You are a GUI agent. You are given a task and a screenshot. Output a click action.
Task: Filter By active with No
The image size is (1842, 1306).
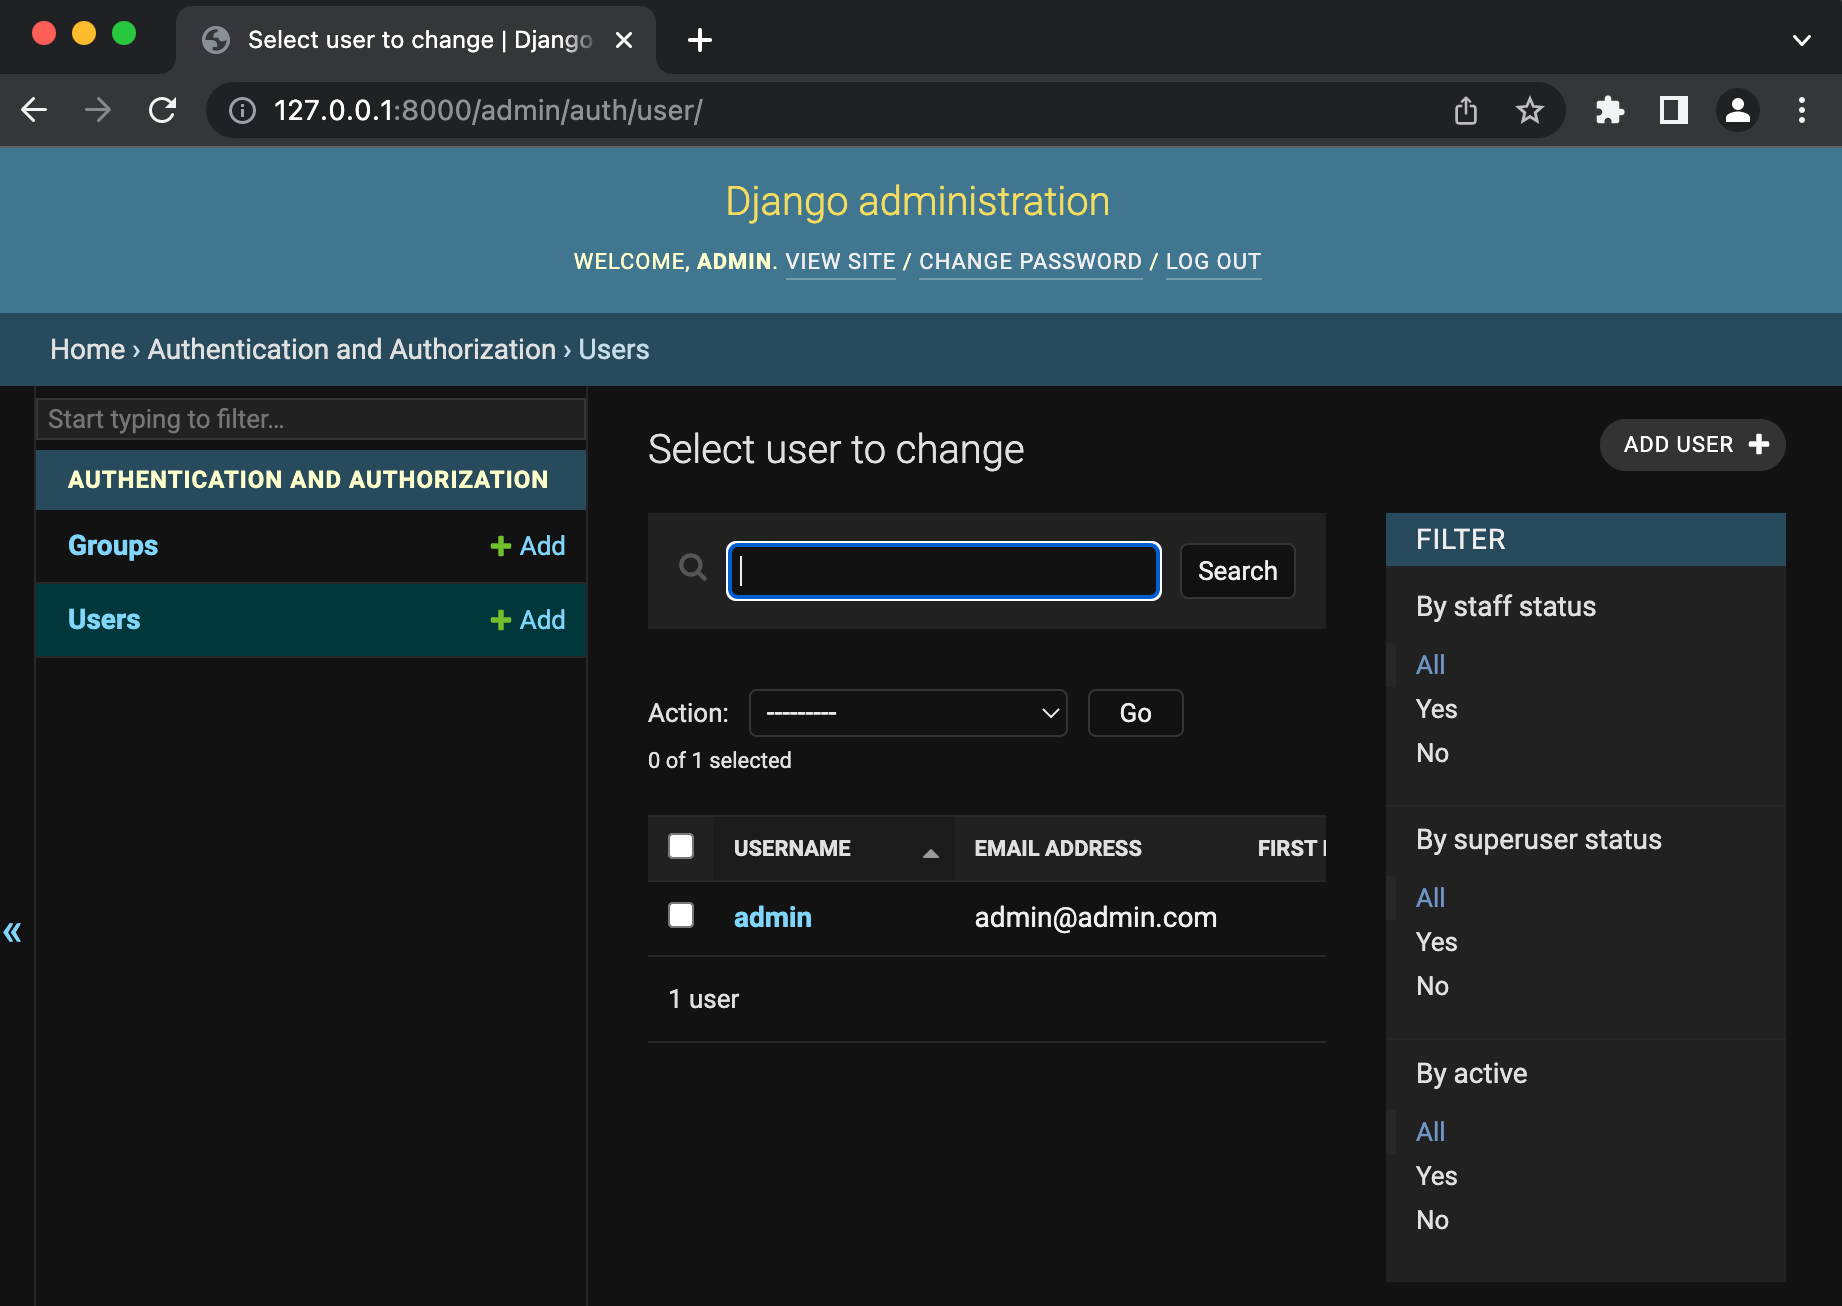(x=1432, y=1220)
